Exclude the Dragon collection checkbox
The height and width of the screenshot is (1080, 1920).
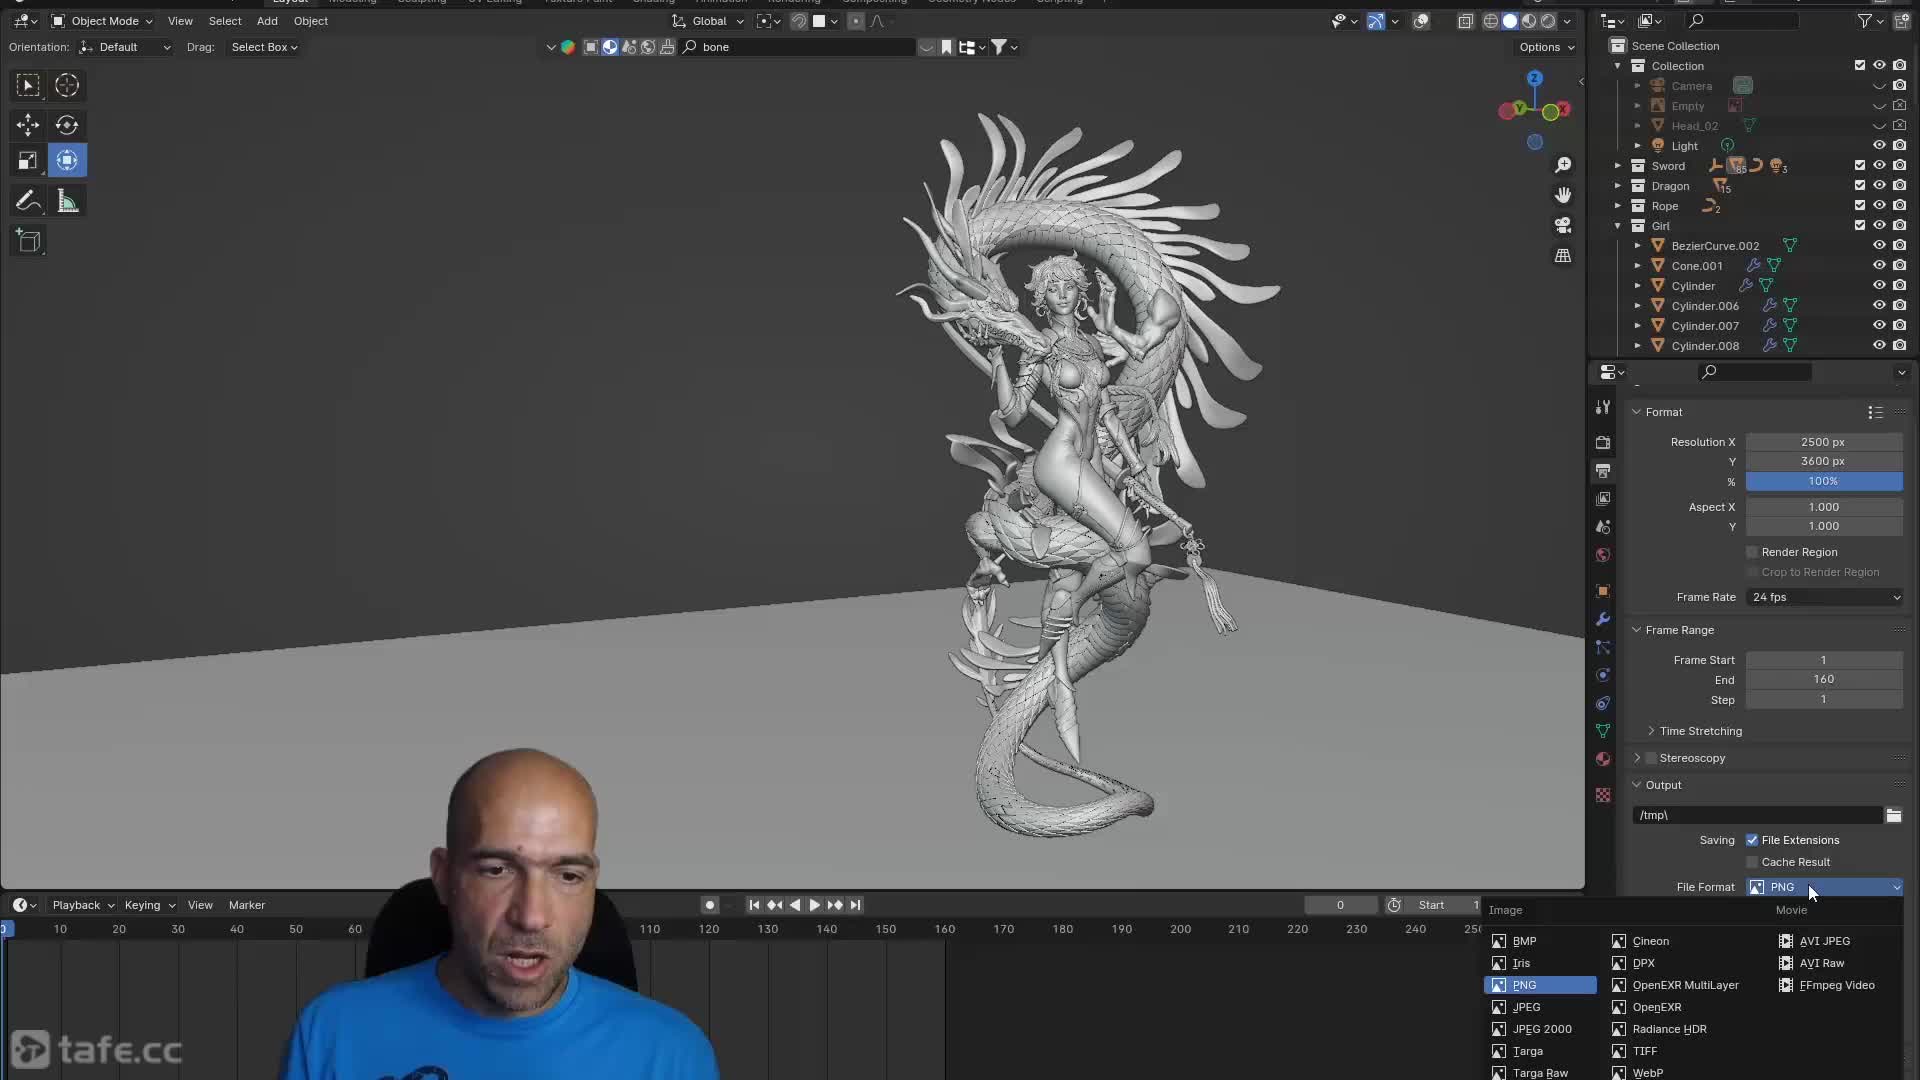pyautogui.click(x=1860, y=186)
